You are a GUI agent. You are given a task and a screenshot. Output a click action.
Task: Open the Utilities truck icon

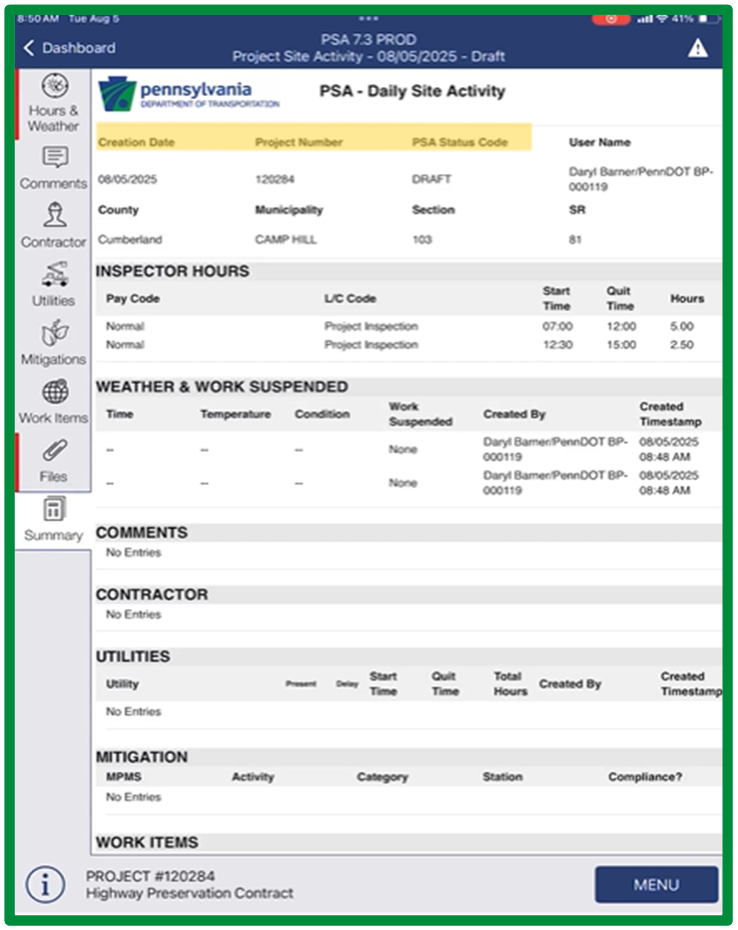[x=55, y=274]
